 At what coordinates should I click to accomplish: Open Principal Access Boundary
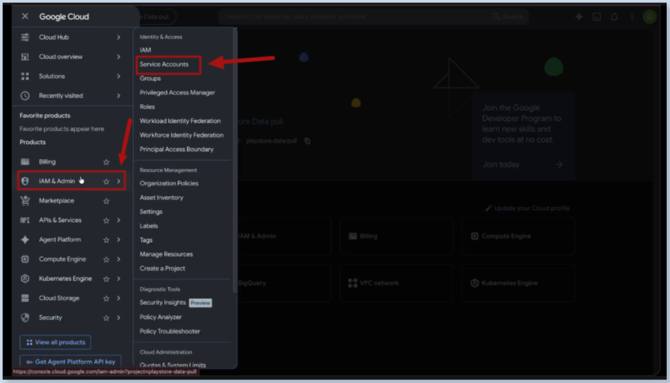click(x=176, y=149)
